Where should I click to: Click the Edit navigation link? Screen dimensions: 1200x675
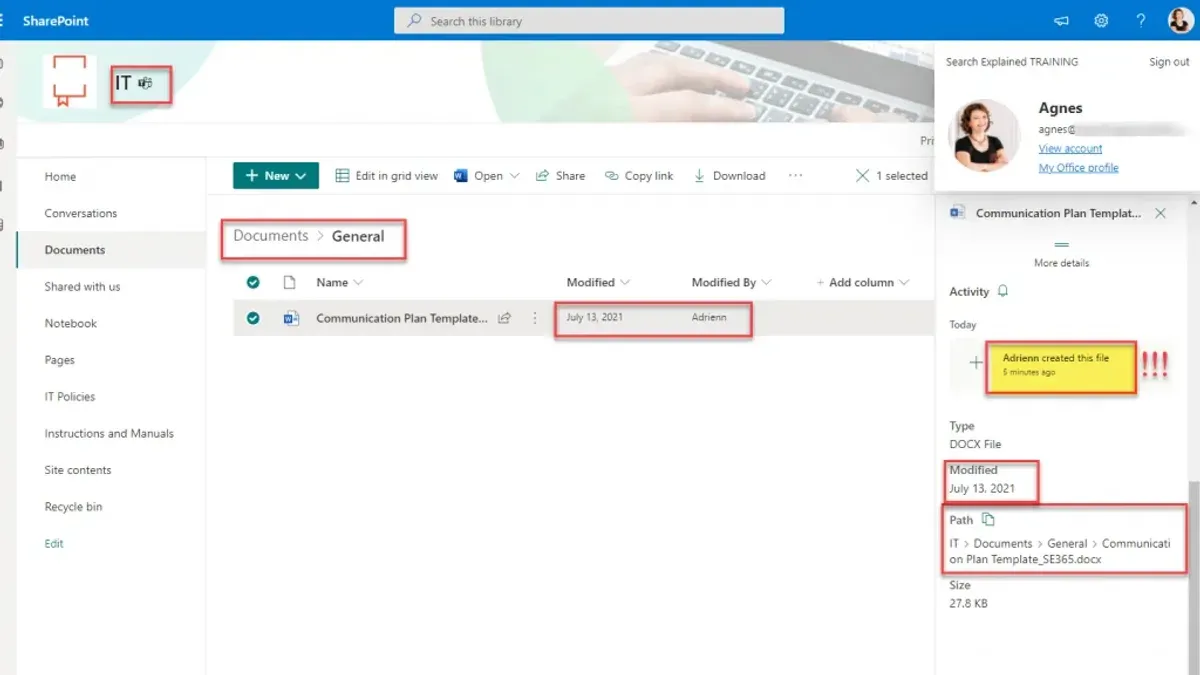[x=54, y=544]
